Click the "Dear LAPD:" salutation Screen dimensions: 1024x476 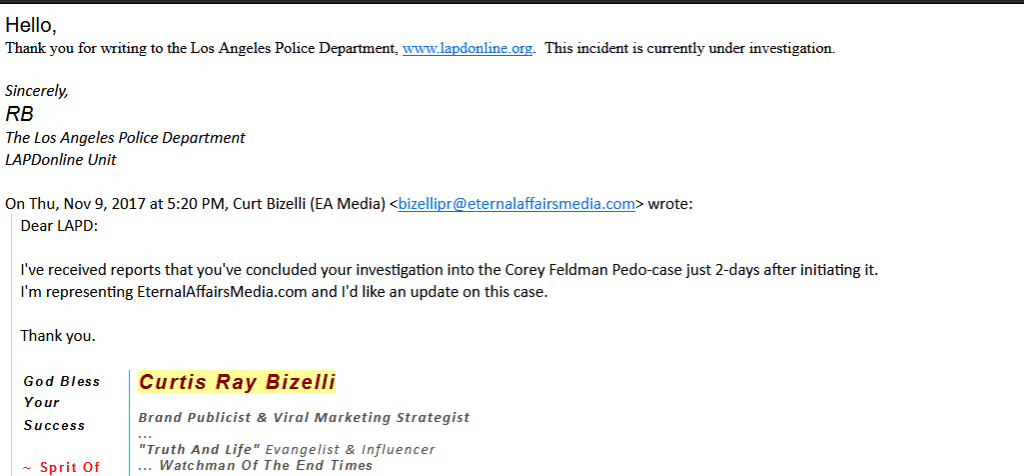[x=60, y=226]
